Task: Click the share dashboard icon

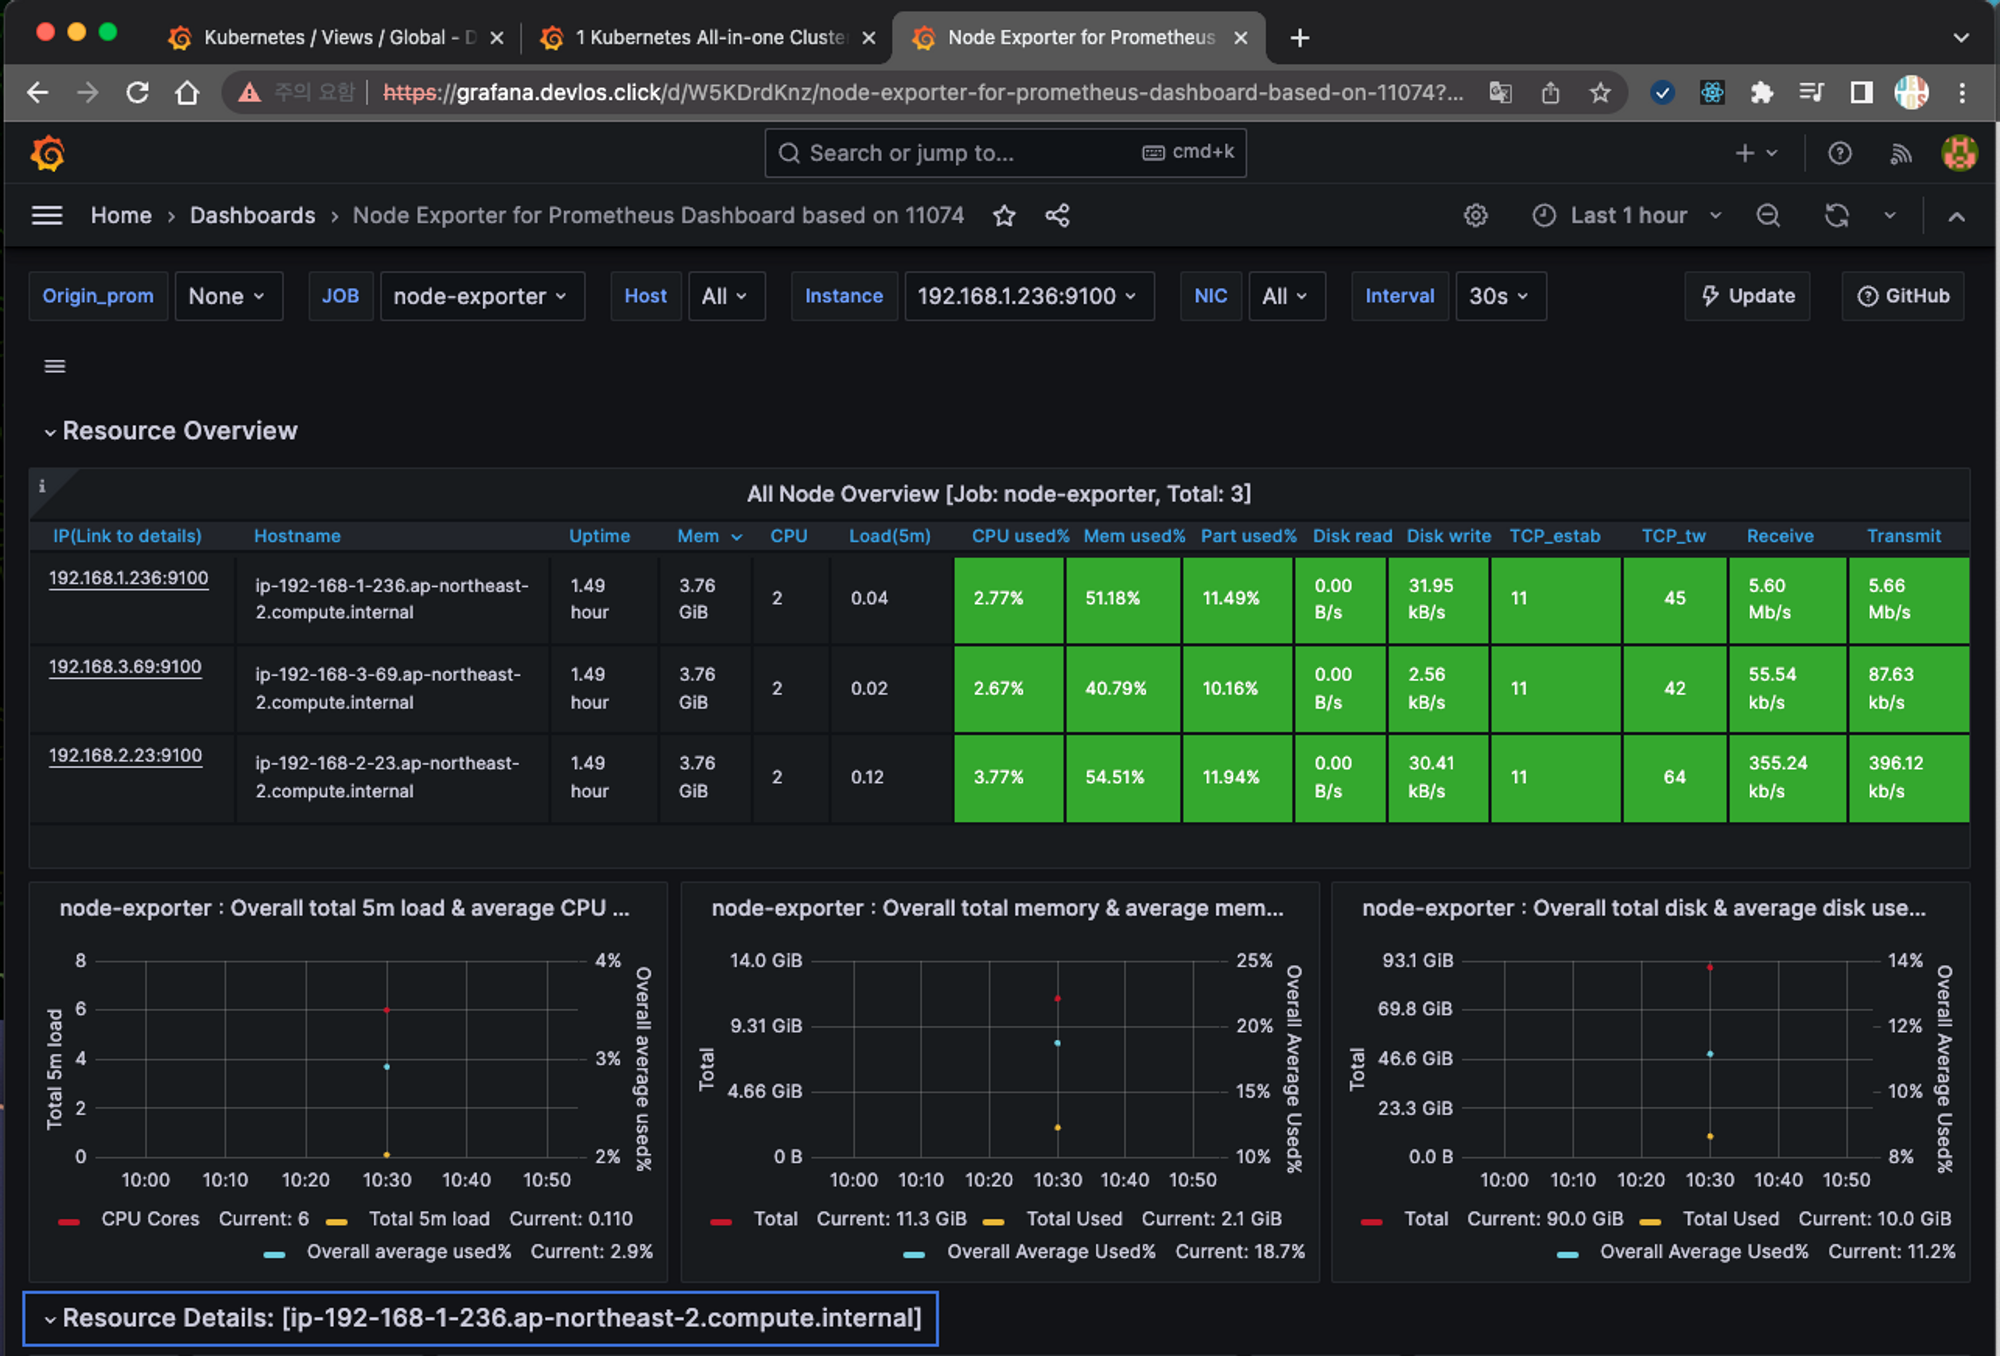Action: (1057, 216)
